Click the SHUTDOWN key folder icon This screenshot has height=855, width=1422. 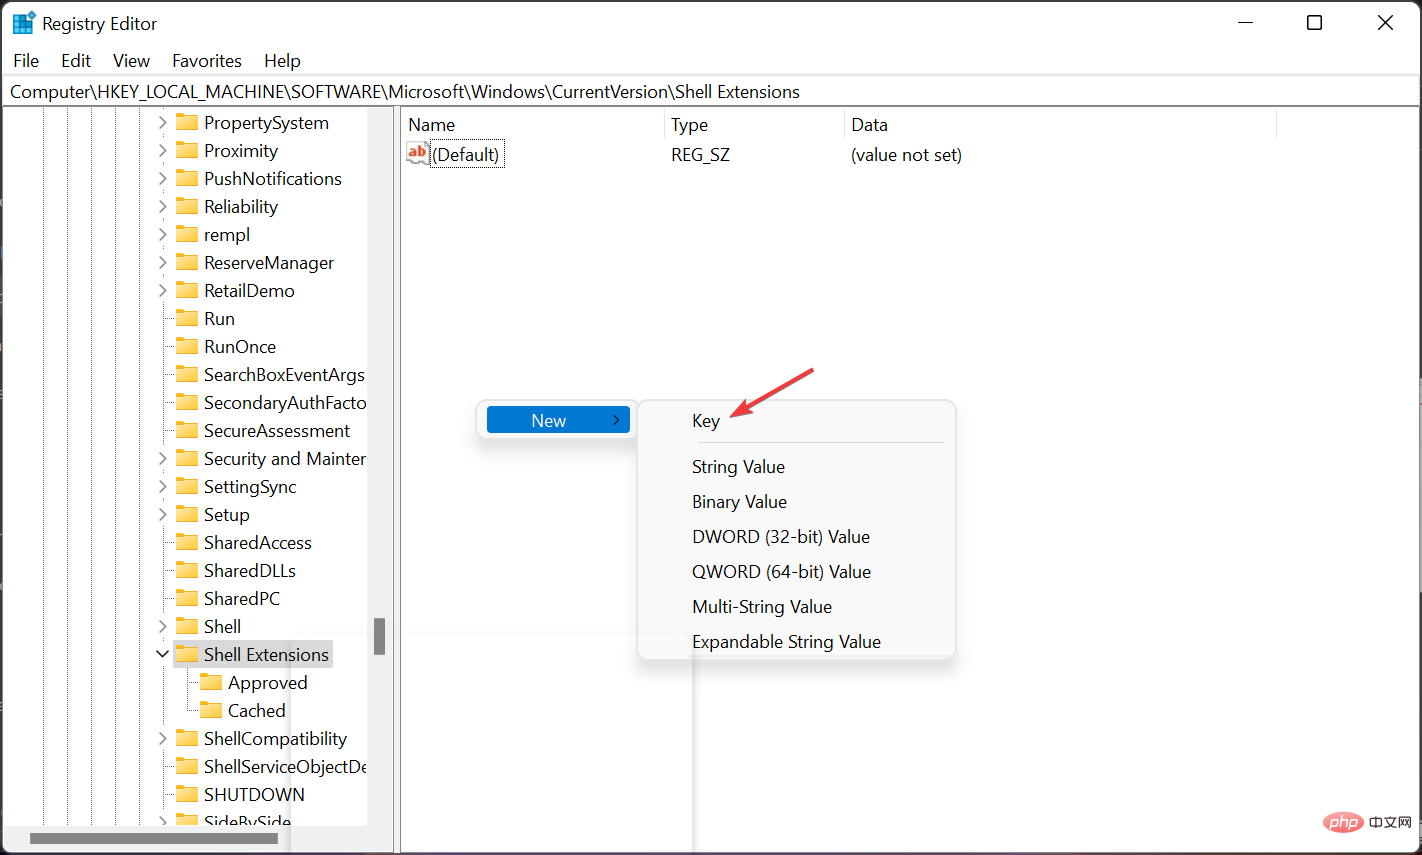tap(187, 795)
